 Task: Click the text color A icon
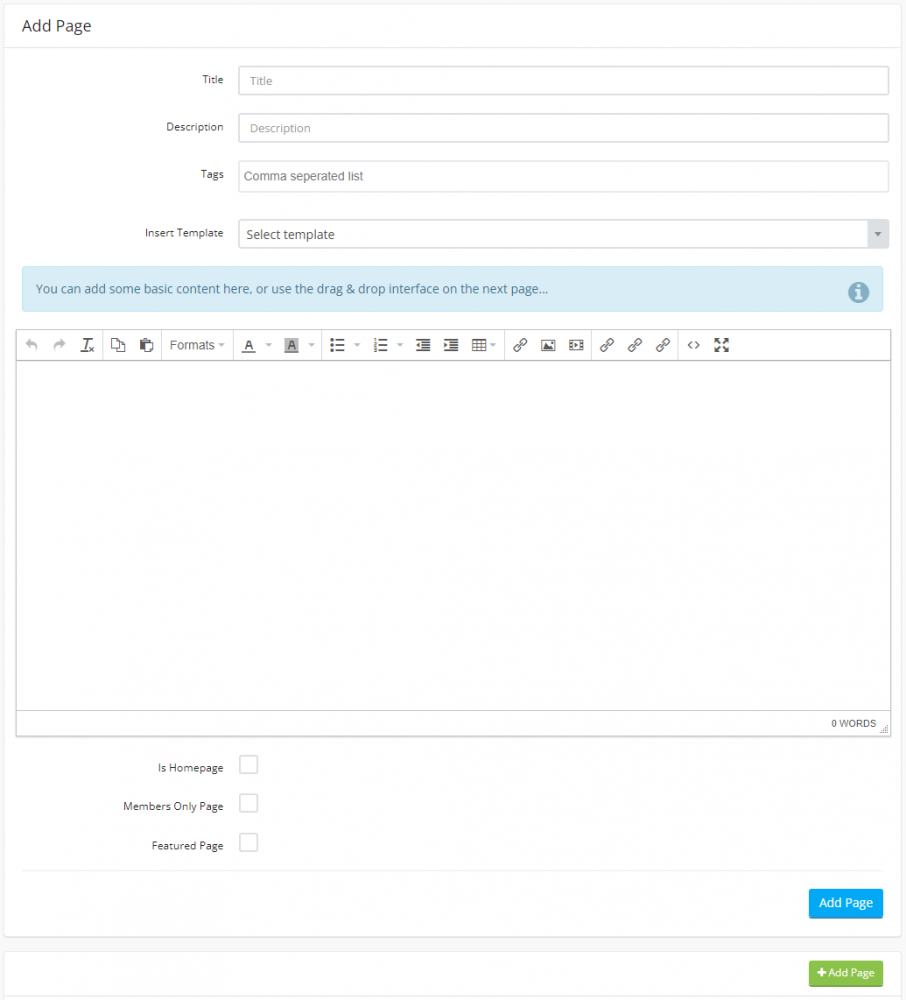pyautogui.click(x=249, y=345)
